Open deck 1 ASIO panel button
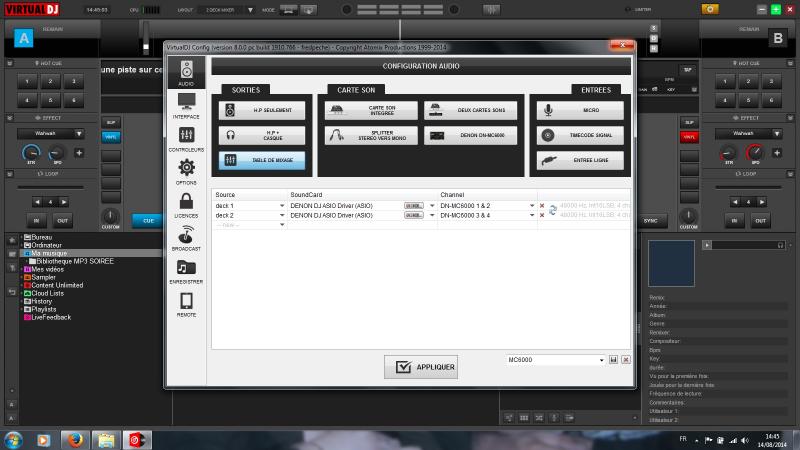This screenshot has width=800, height=450. pyautogui.click(x=414, y=206)
